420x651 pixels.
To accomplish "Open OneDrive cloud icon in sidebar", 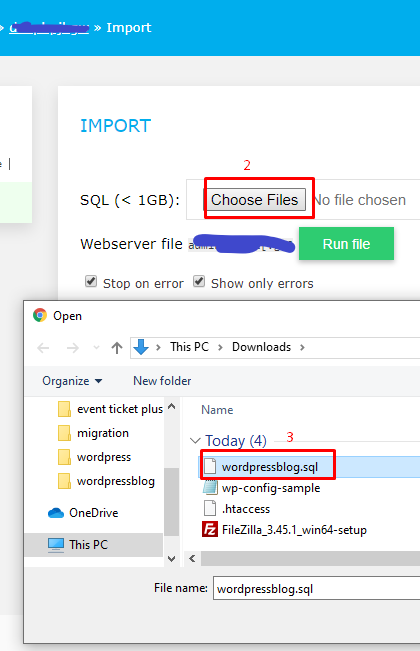I will click(x=56, y=513).
